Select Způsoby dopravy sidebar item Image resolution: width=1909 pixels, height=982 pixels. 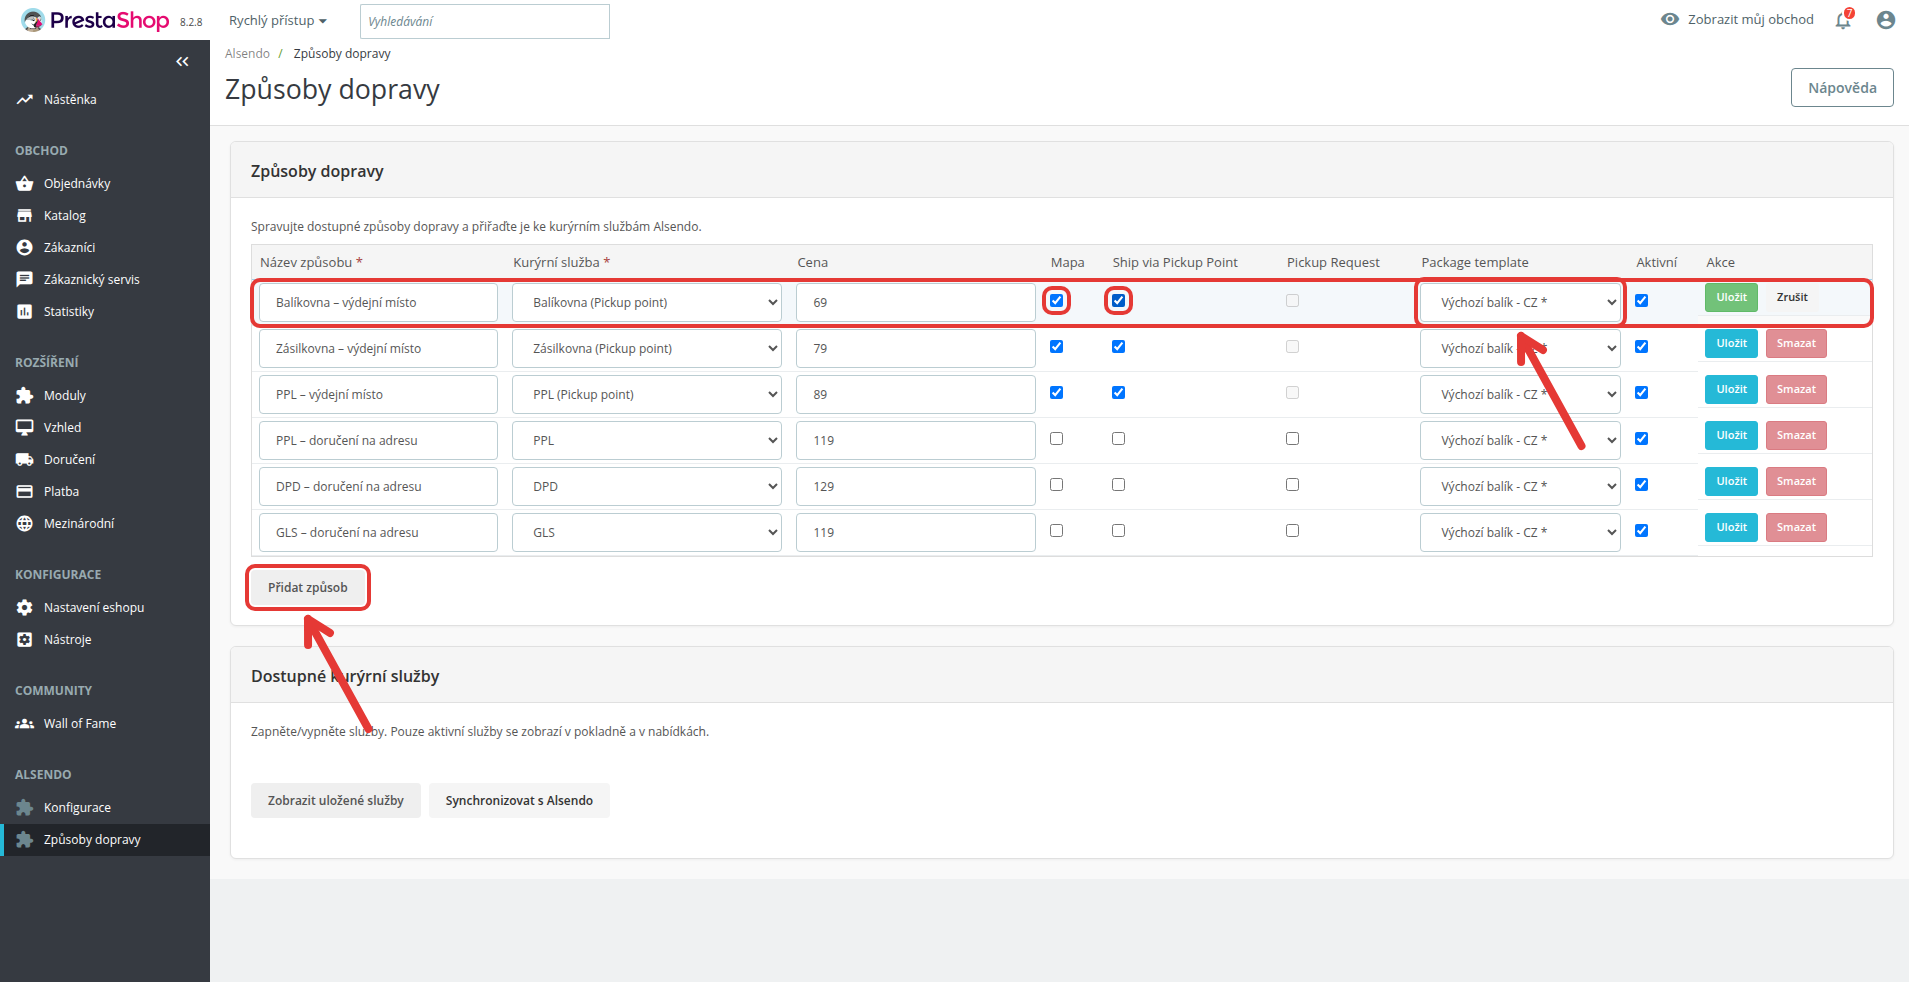pyautogui.click(x=105, y=840)
